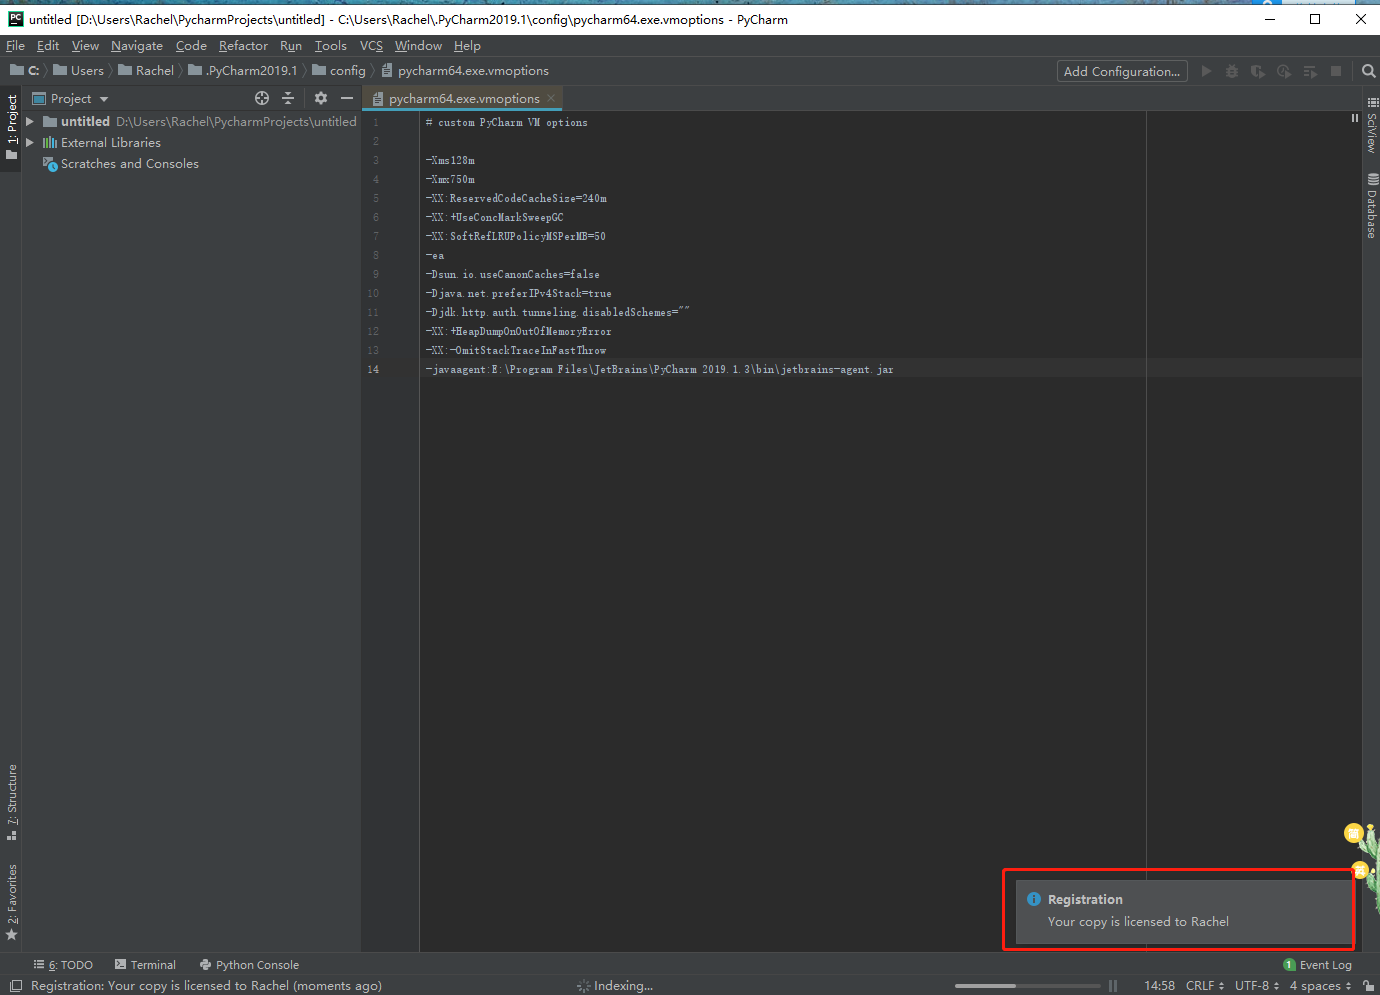The image size is (1380, 995).
Task: Click the Registration notification balloon
Action: (x=1184, y=911)
